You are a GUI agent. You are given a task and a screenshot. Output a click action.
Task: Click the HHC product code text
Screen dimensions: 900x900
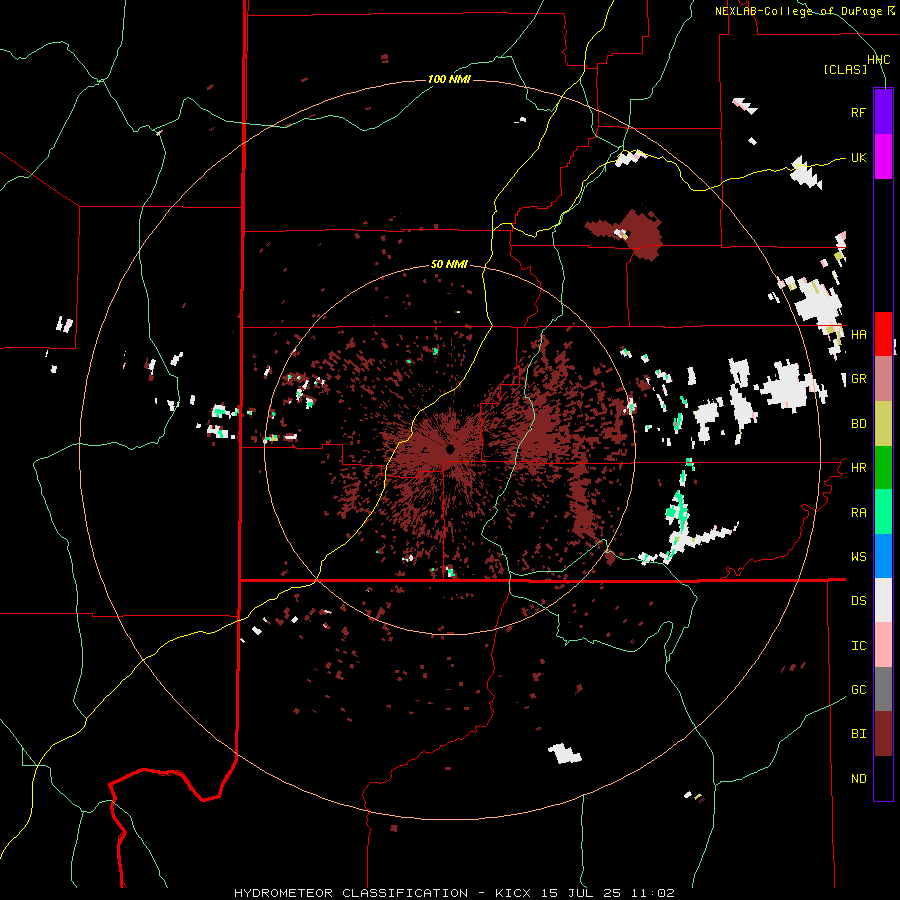coord(879,60)
